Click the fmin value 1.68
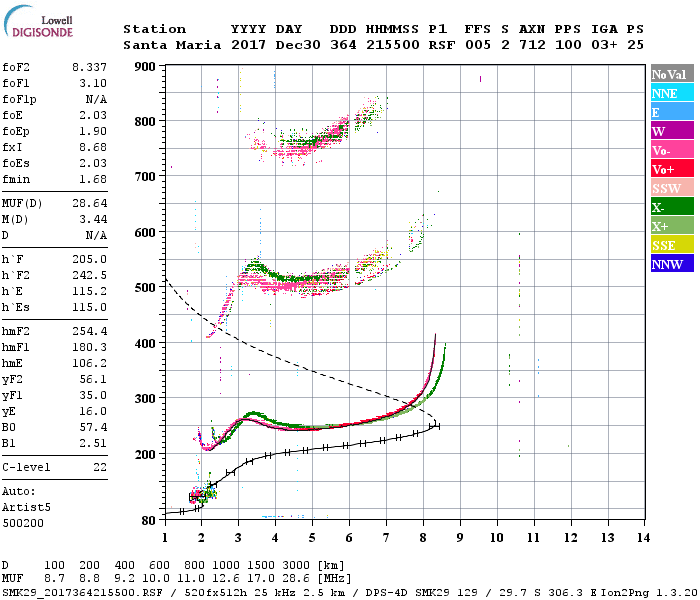 [x=93, y=179]
